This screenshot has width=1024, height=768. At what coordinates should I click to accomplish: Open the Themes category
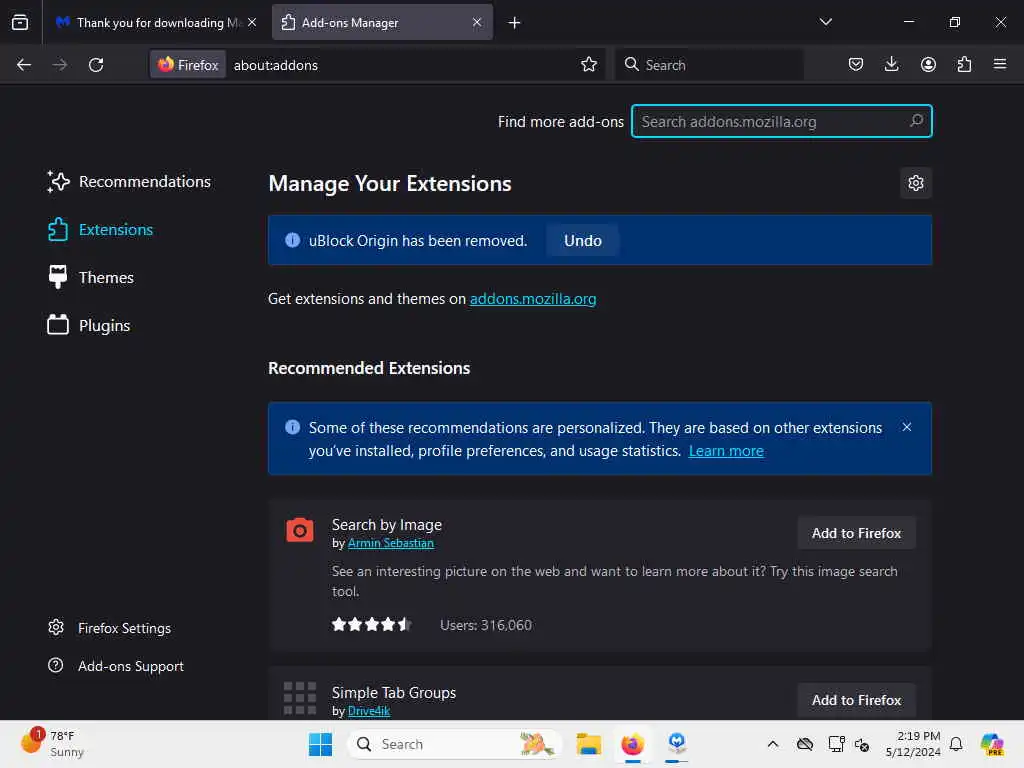91,278
